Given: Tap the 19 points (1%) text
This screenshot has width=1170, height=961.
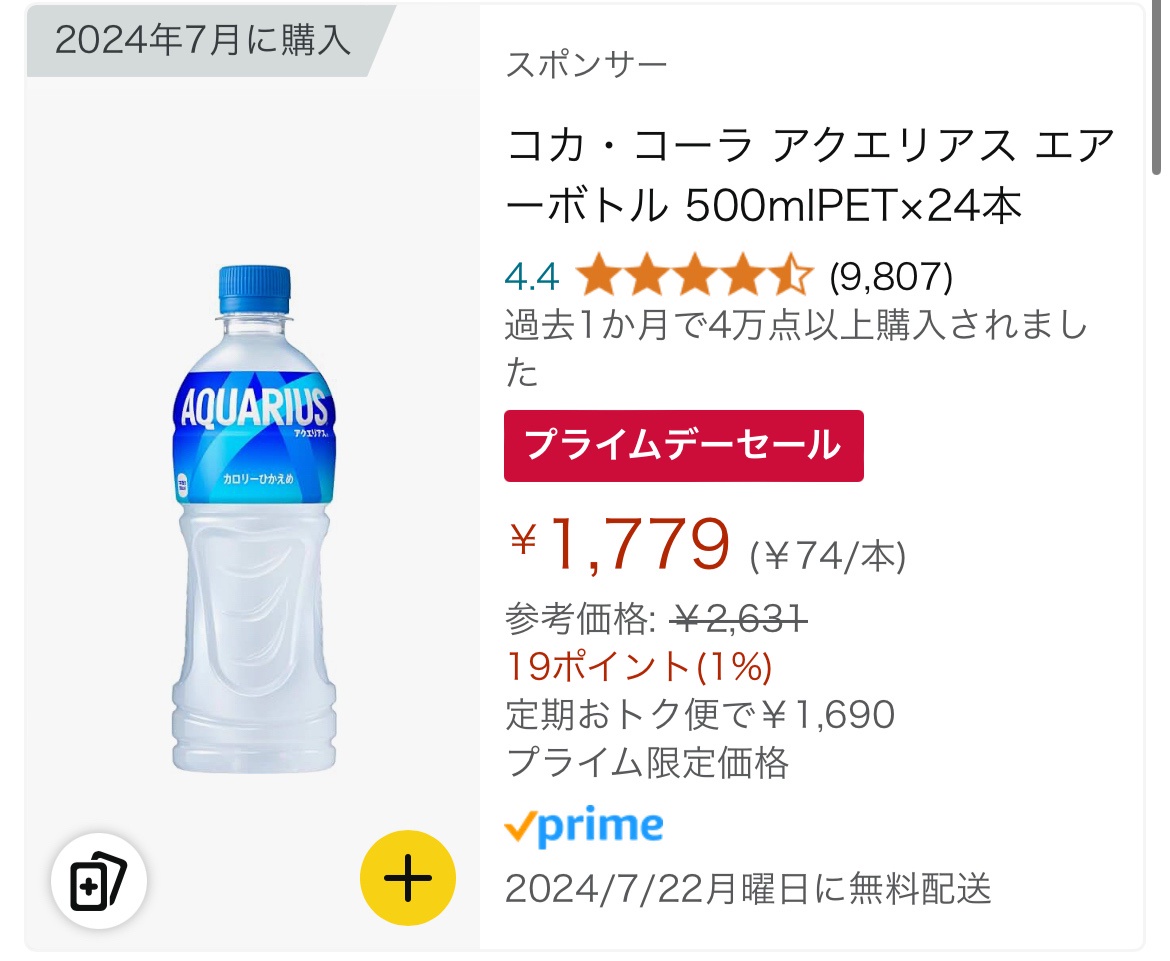Looking at the screenshot, I should coord(639,665).
